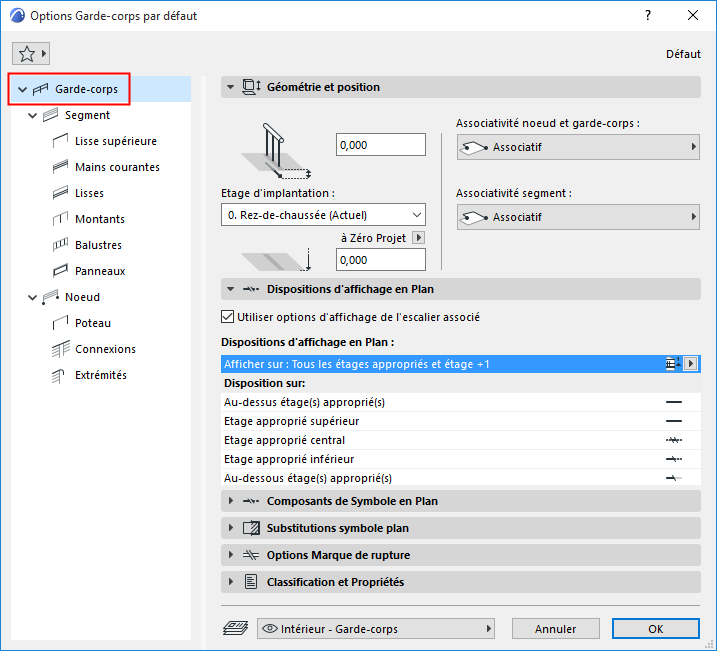
Task: Collapse Dispositions d'affichage en Plan panel
Action: click(230, 289)
